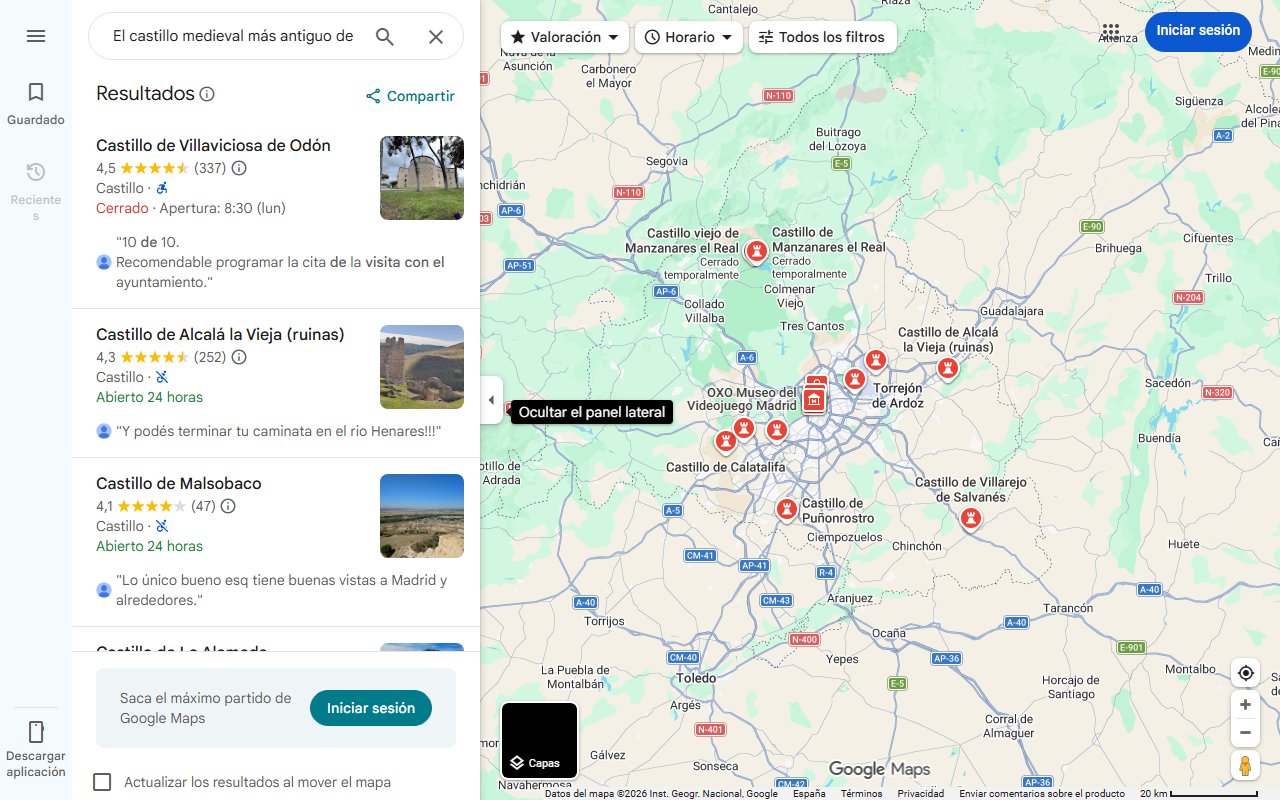Open the Horario filter dropdown

pos(688,36)
